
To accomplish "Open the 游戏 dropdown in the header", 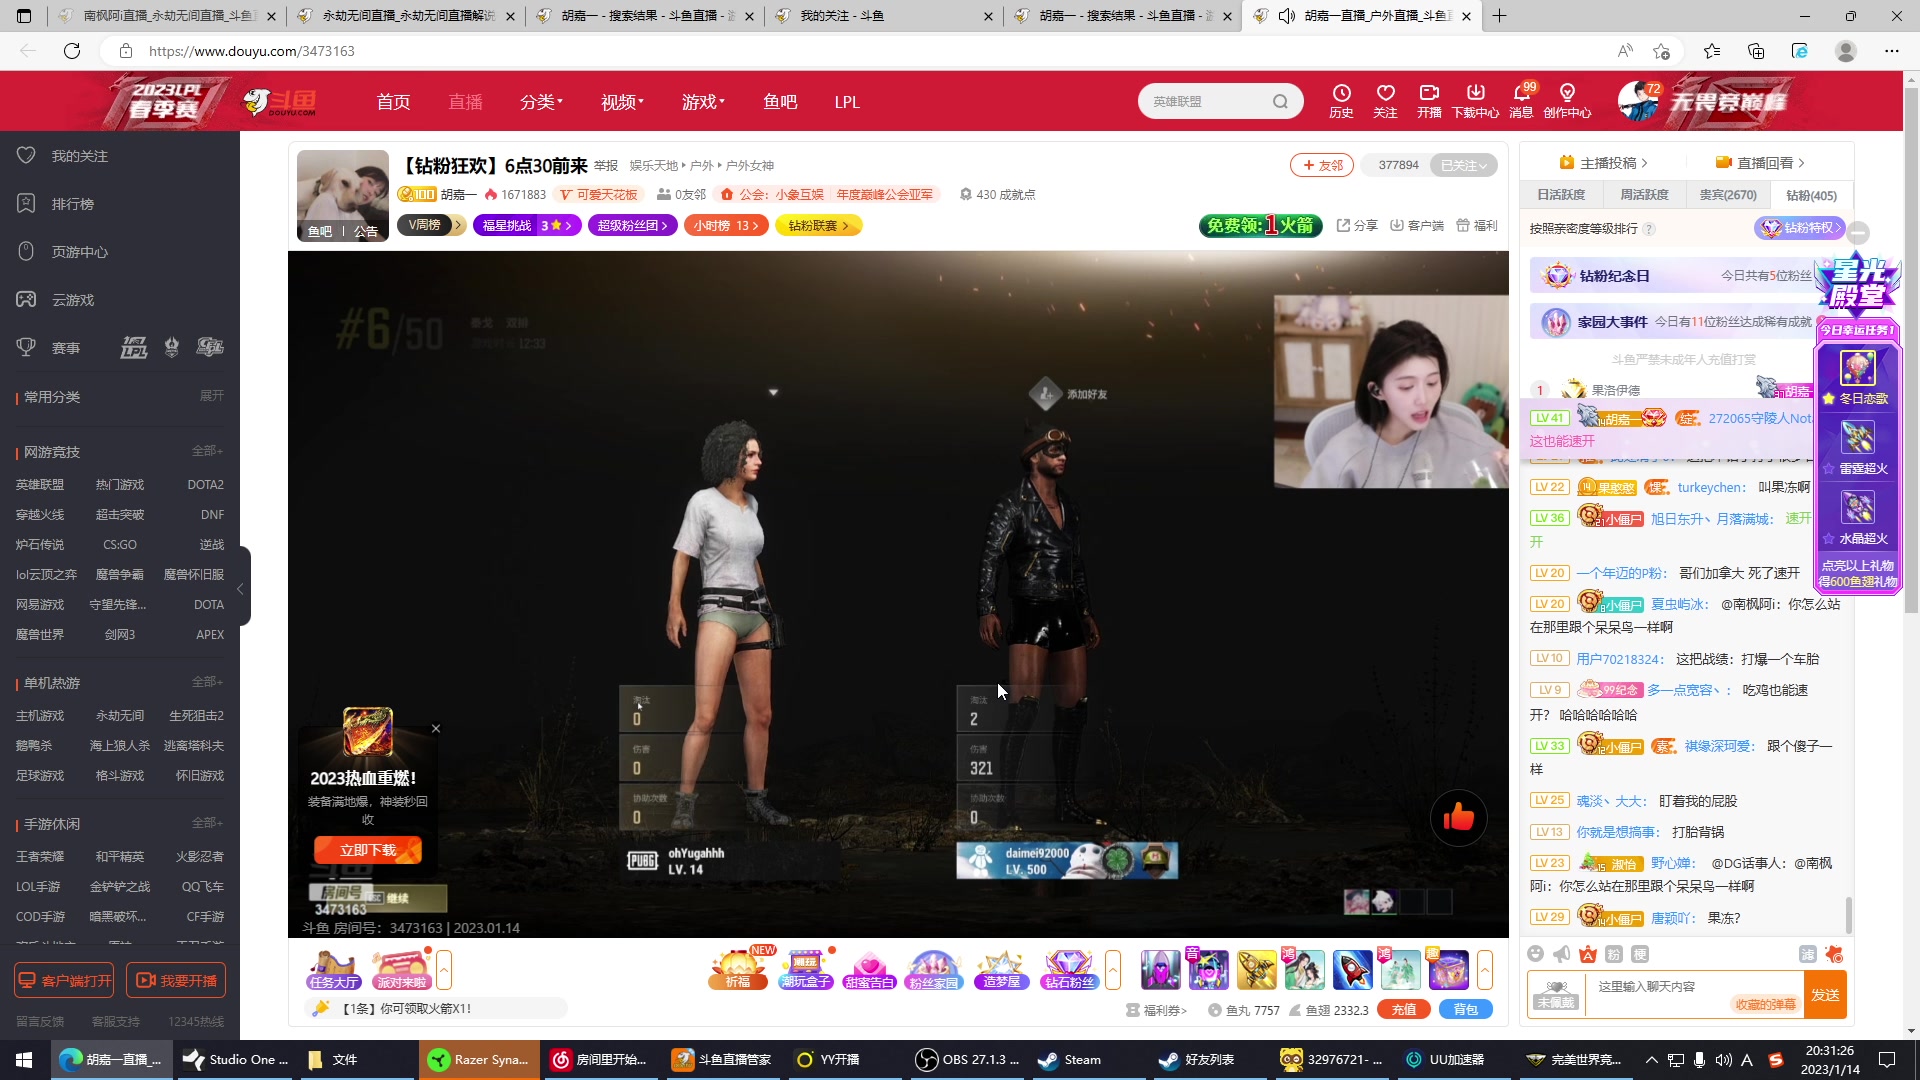I will pos(703,102).
